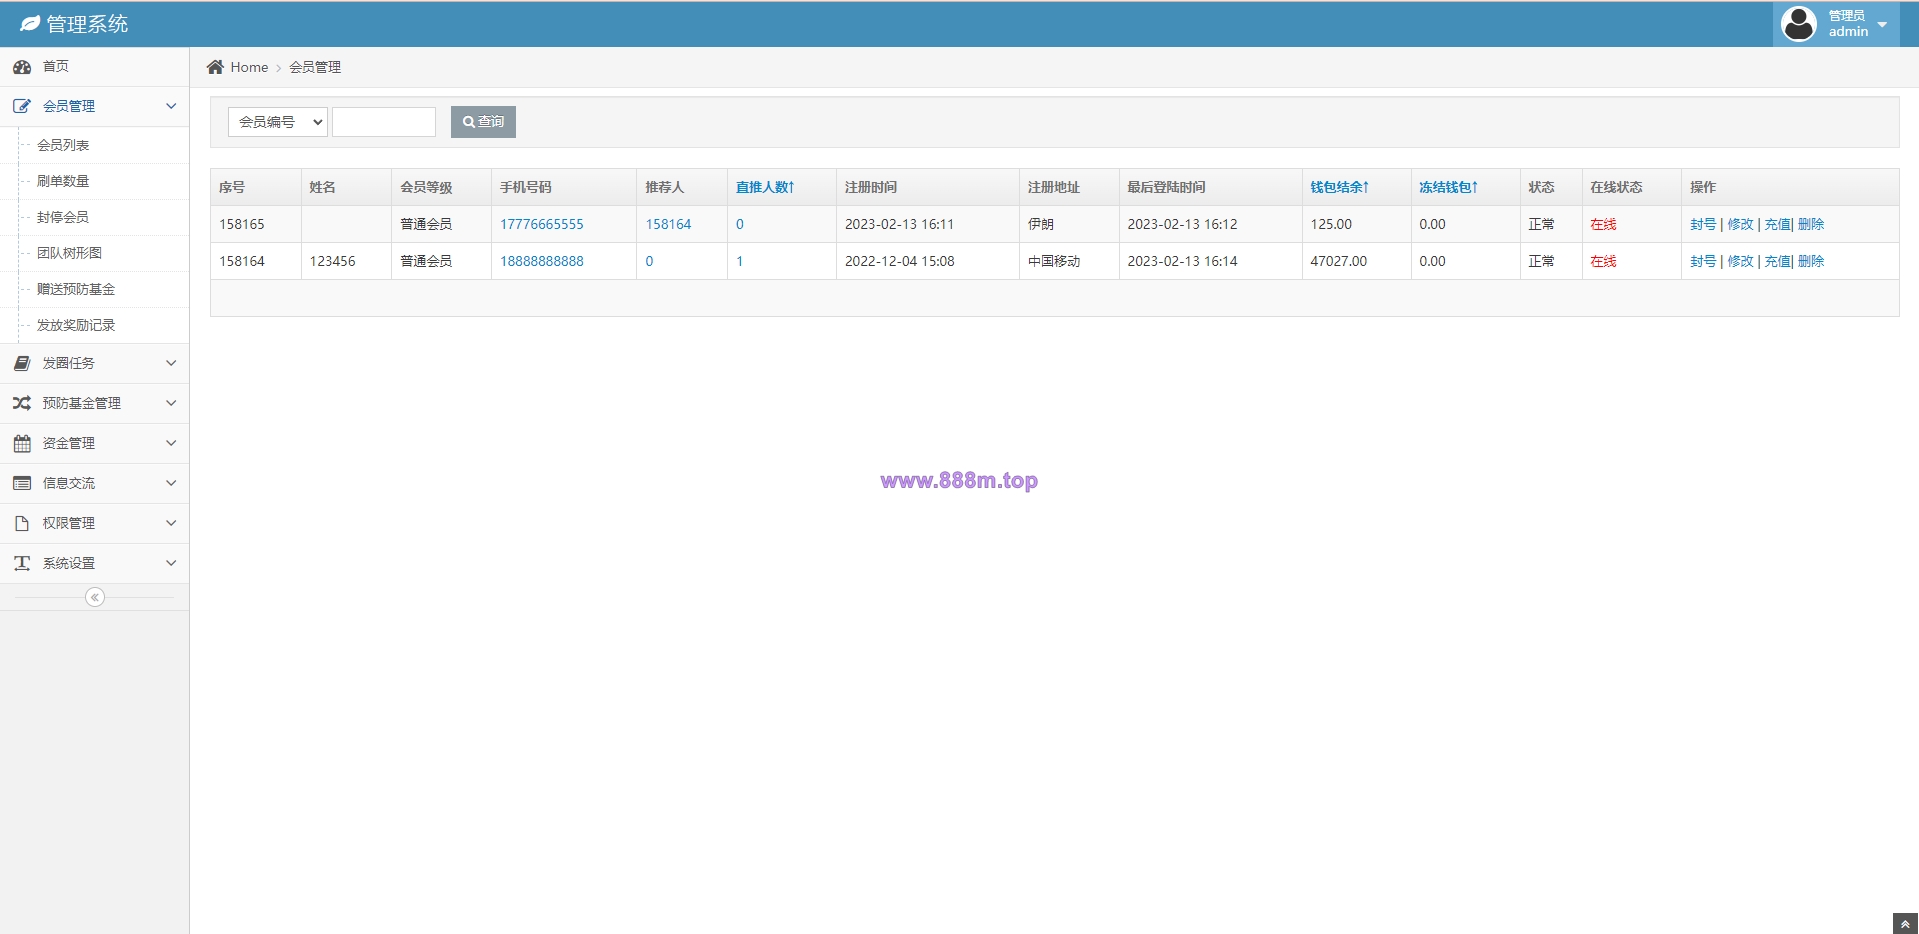Image resolution: width=1919 pixels, height=934 pixels.
Task: Click the calendar icon beside 资金管理
Action: point(22,443)
